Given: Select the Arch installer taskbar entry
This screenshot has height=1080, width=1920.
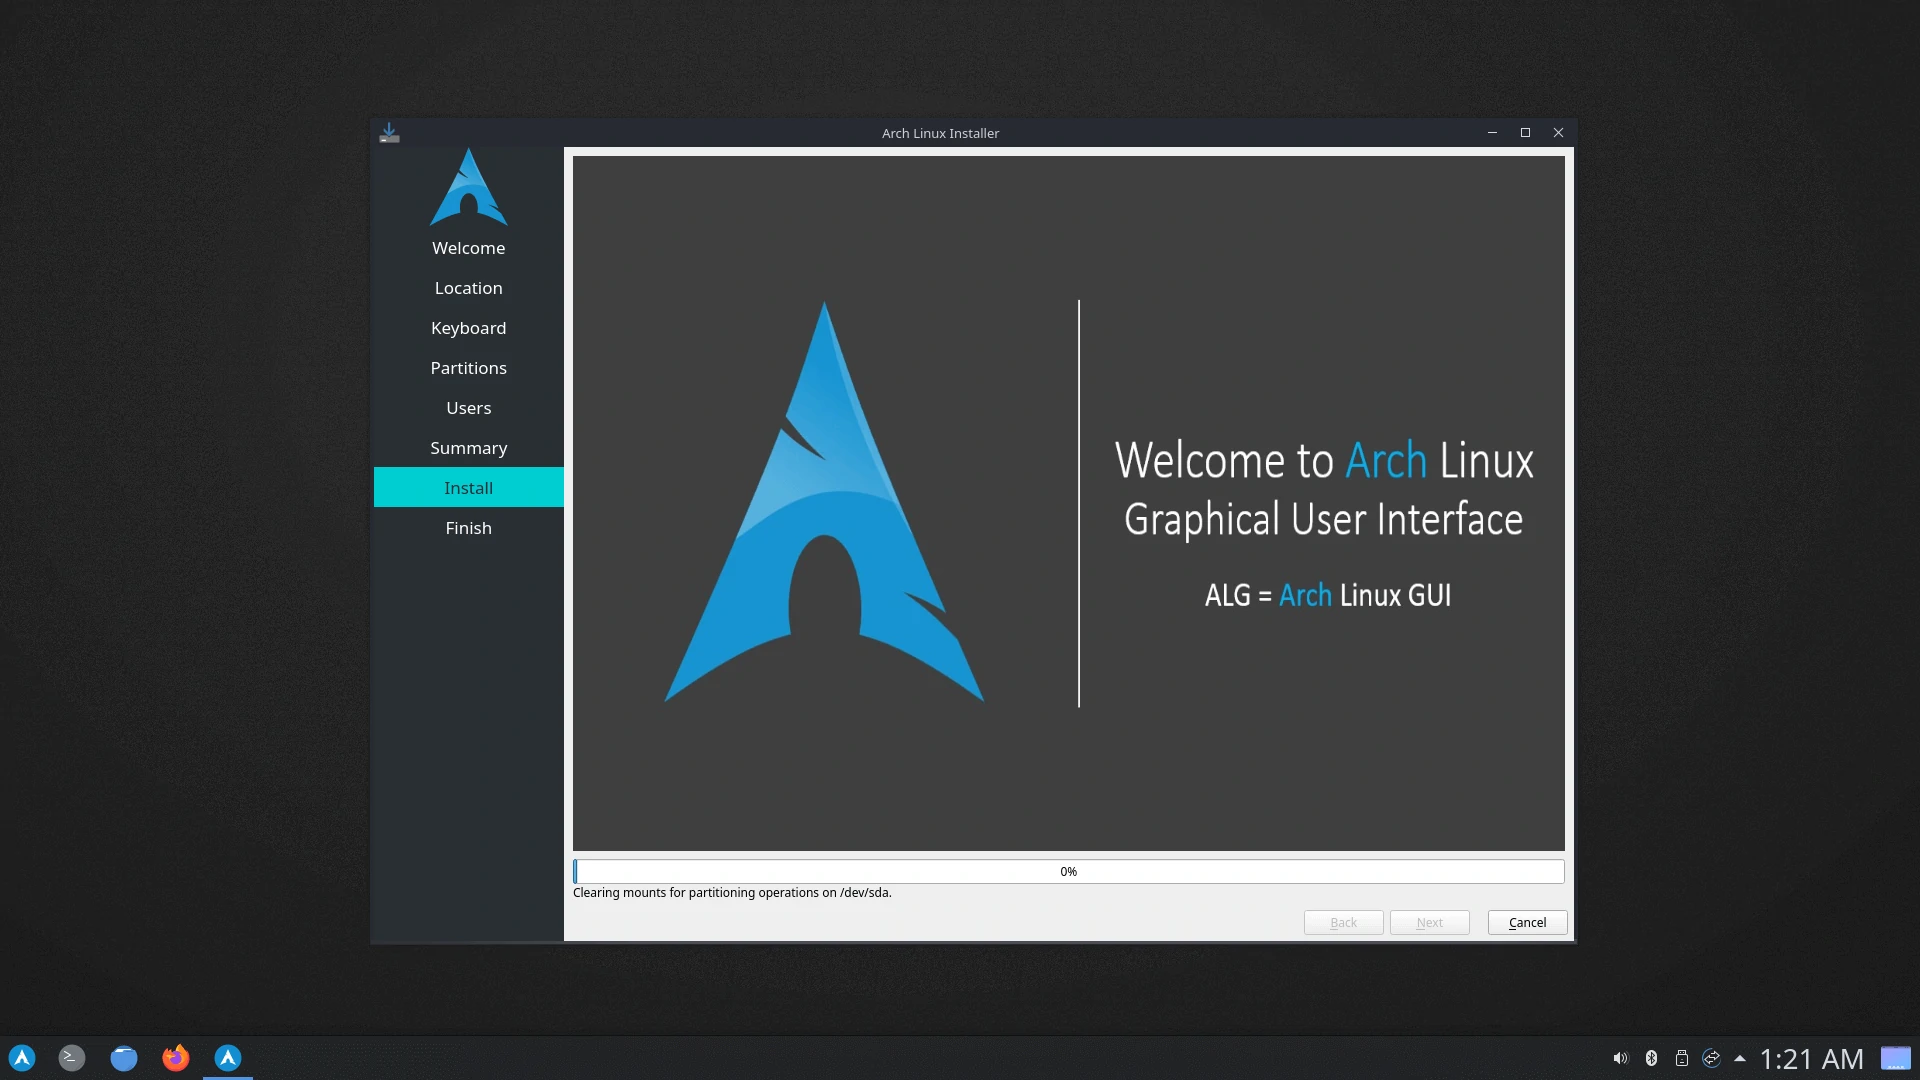Looking at the screenshot, I should [228, 1058].
